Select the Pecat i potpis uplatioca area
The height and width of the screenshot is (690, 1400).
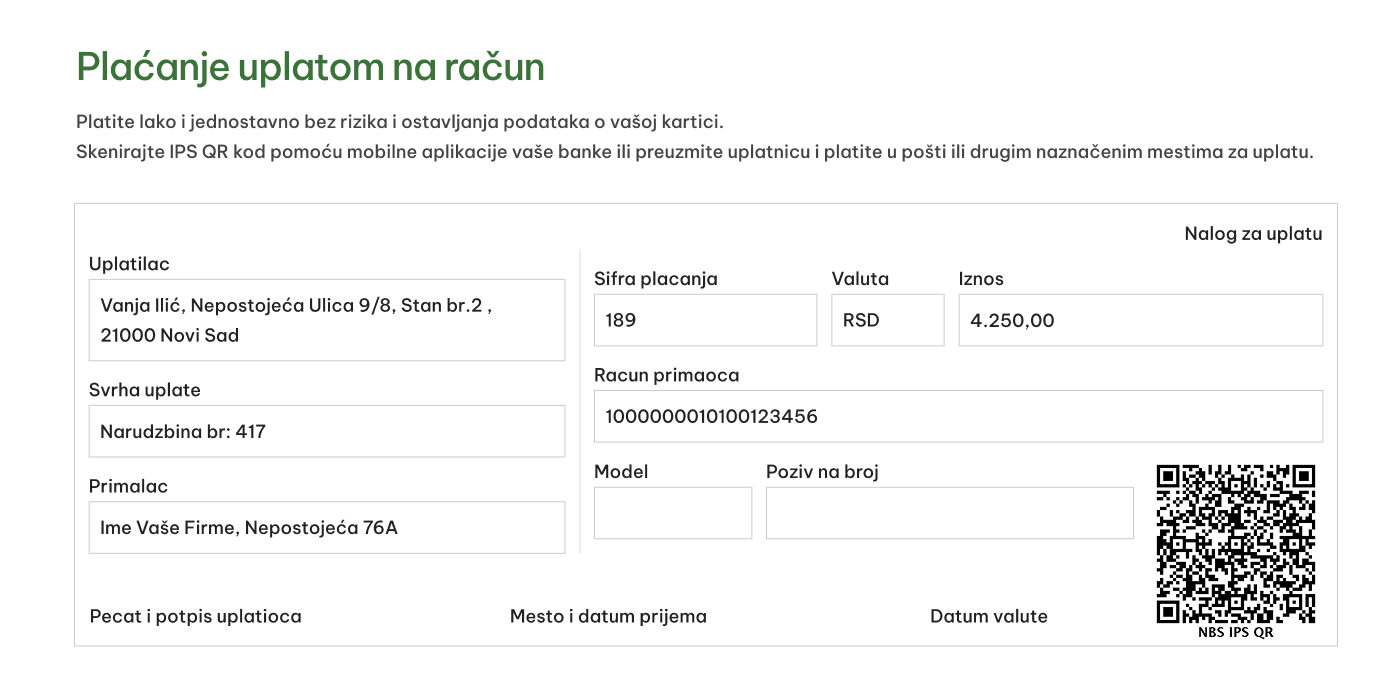pyautogui.click(x=195, y=616)
